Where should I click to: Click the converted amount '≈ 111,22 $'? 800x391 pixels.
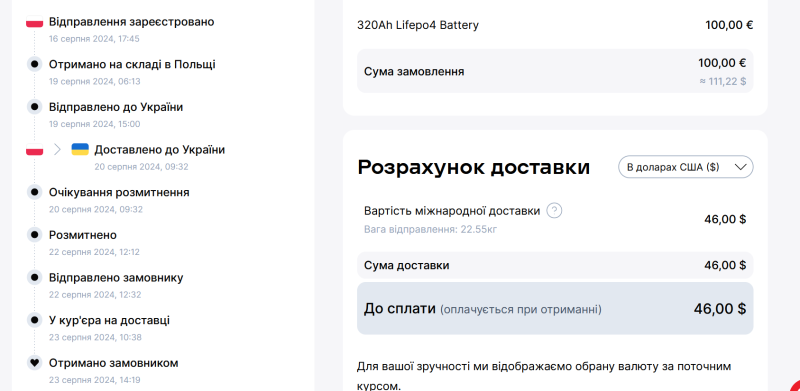pyautogui.click(x=722, y=81)
